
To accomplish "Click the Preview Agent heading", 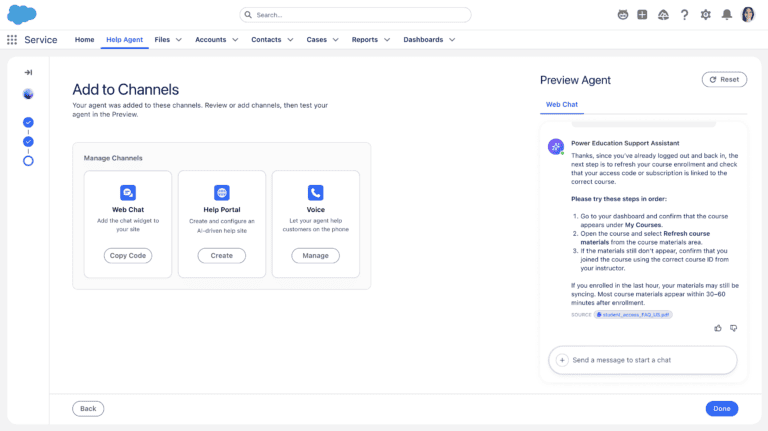I will point(575,80).
